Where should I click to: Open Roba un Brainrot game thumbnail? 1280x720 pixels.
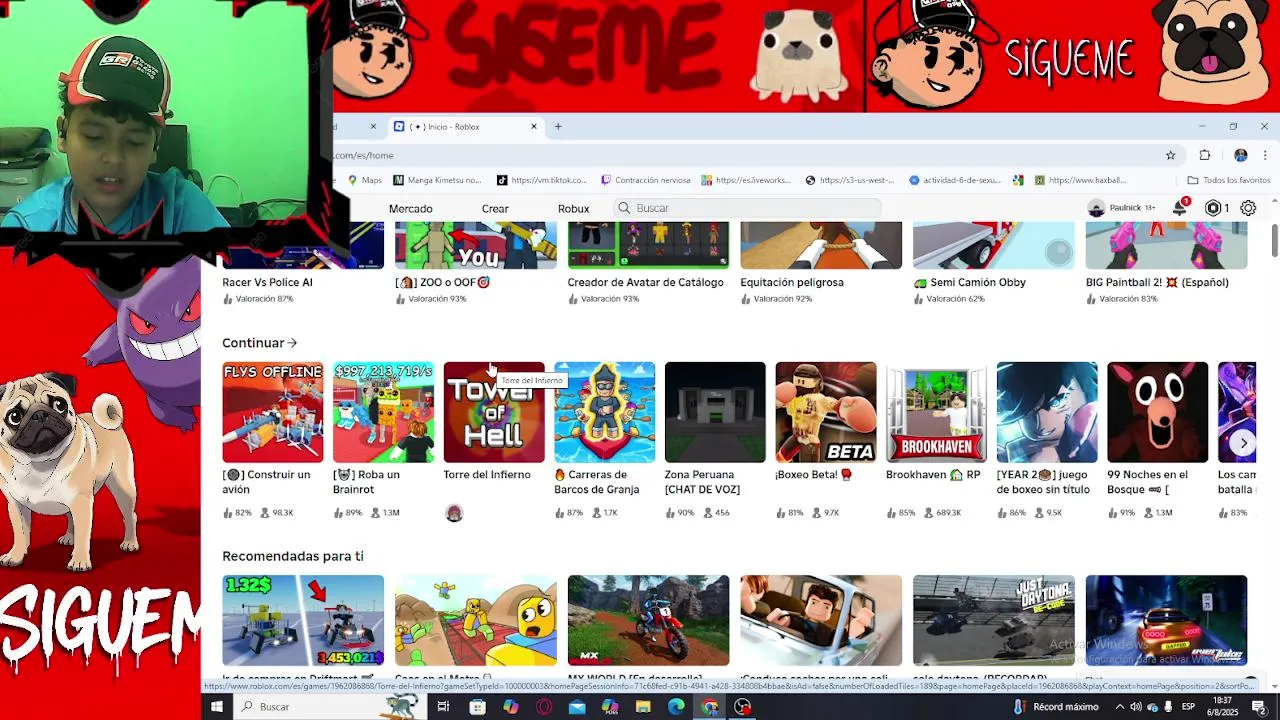tap(383, 412)
